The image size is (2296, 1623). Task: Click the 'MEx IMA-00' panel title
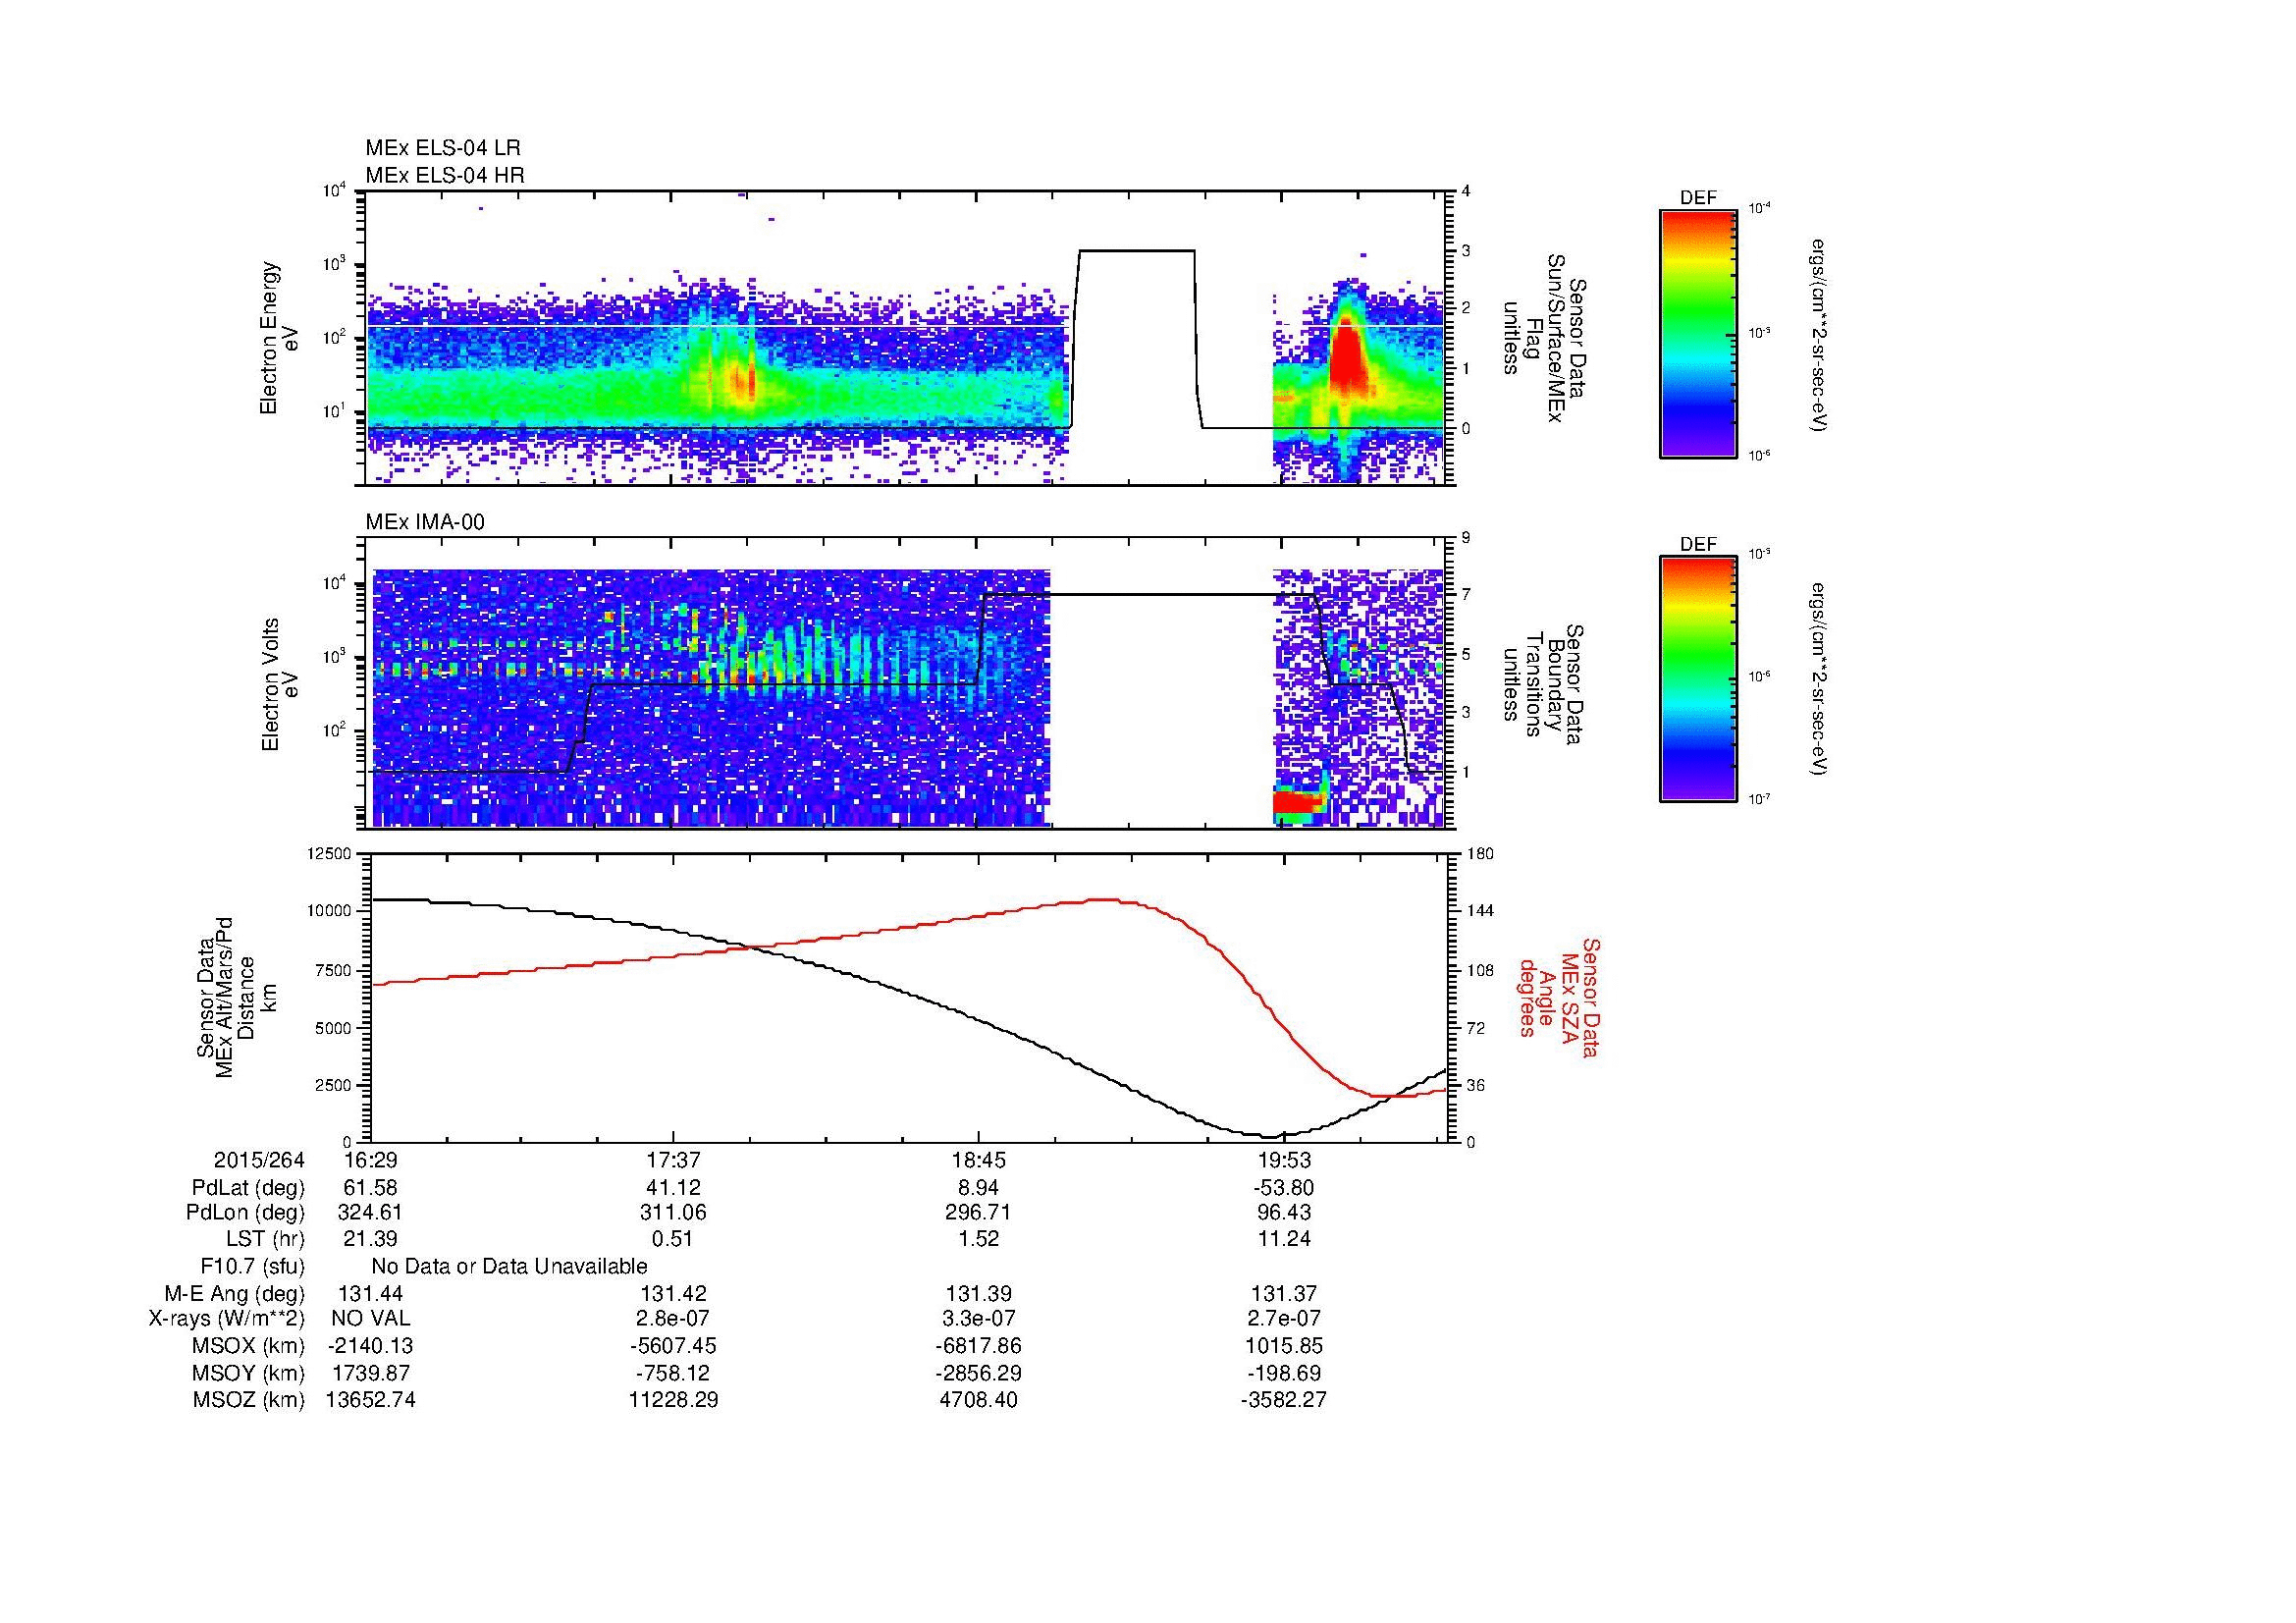click(425, 522)
